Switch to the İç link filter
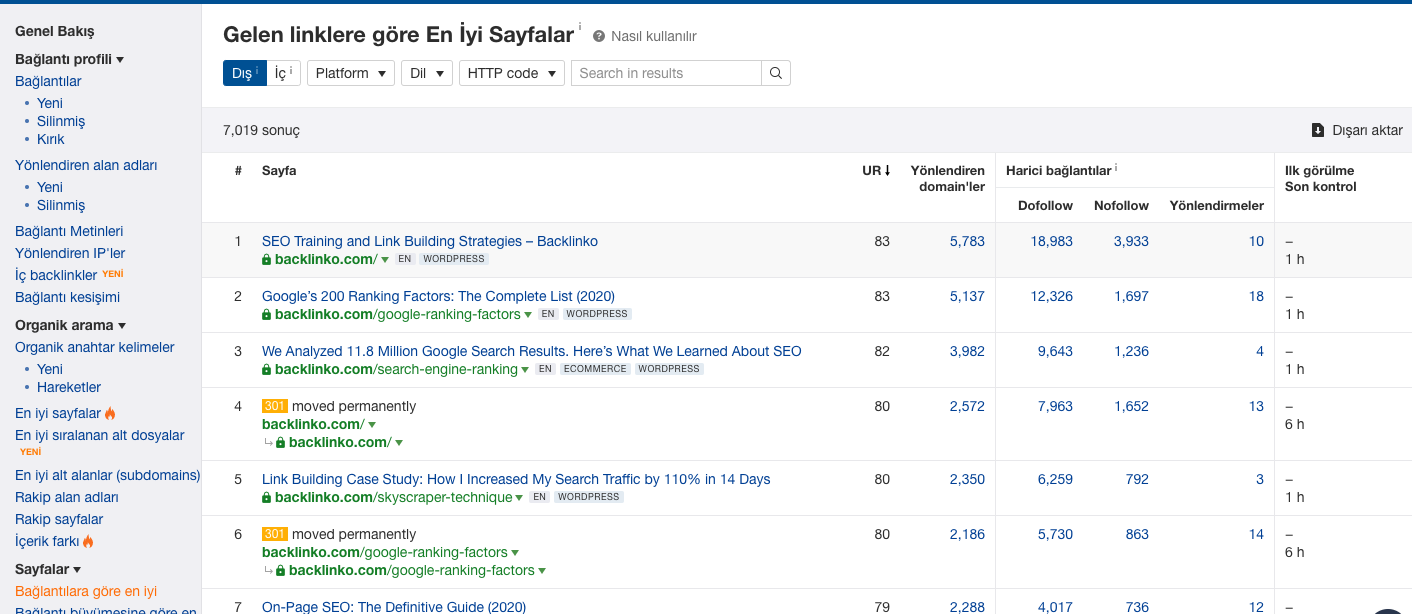 284,73
